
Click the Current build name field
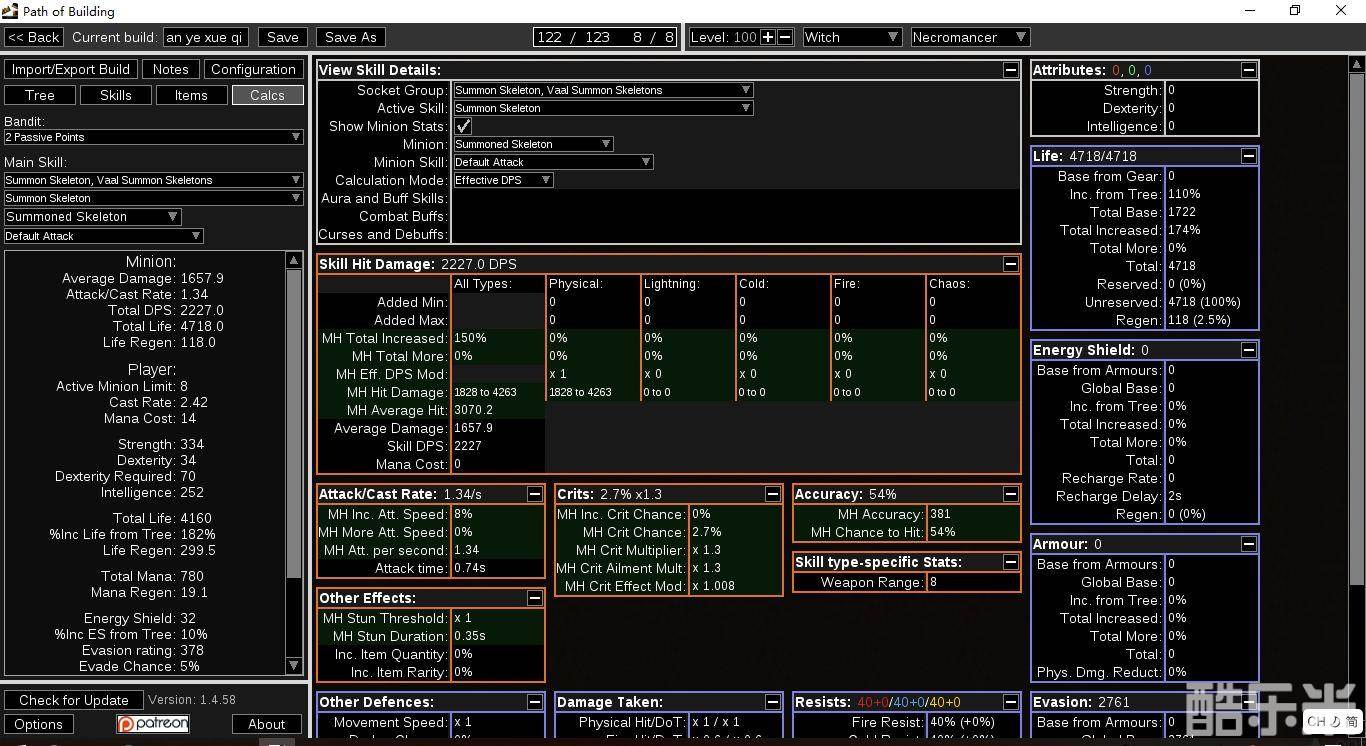coord(206,37)
